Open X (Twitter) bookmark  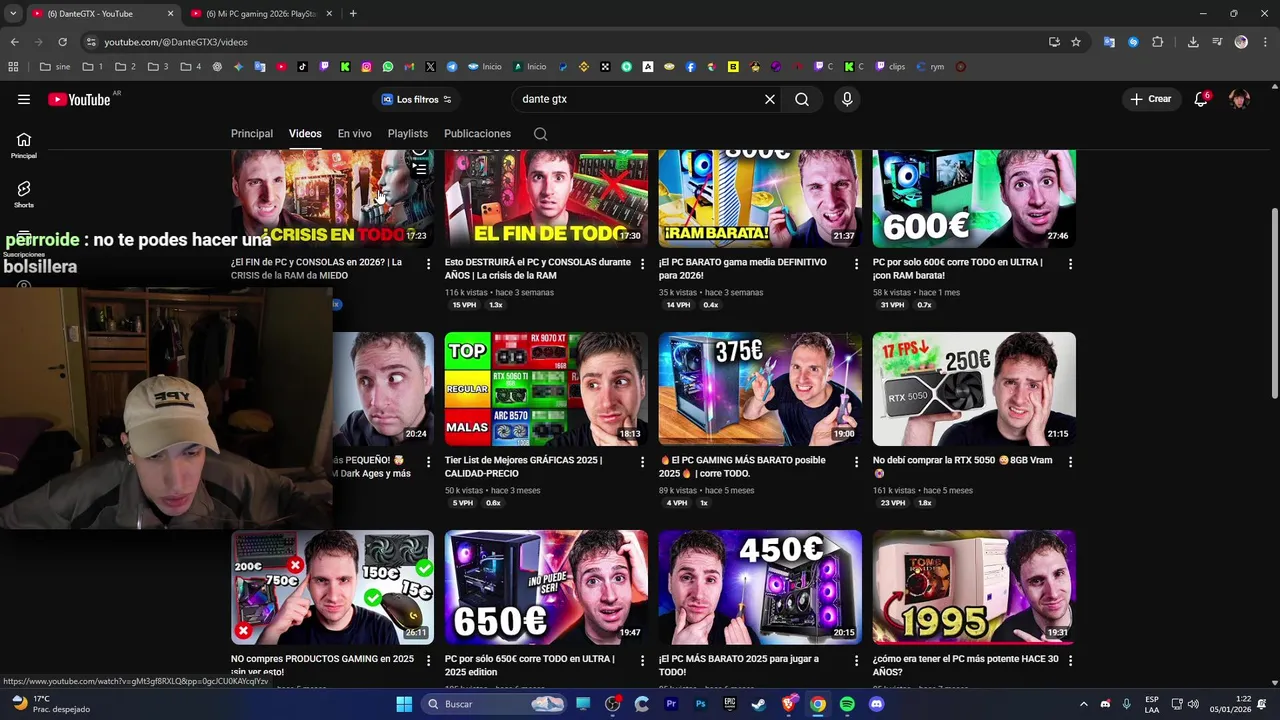430,67
